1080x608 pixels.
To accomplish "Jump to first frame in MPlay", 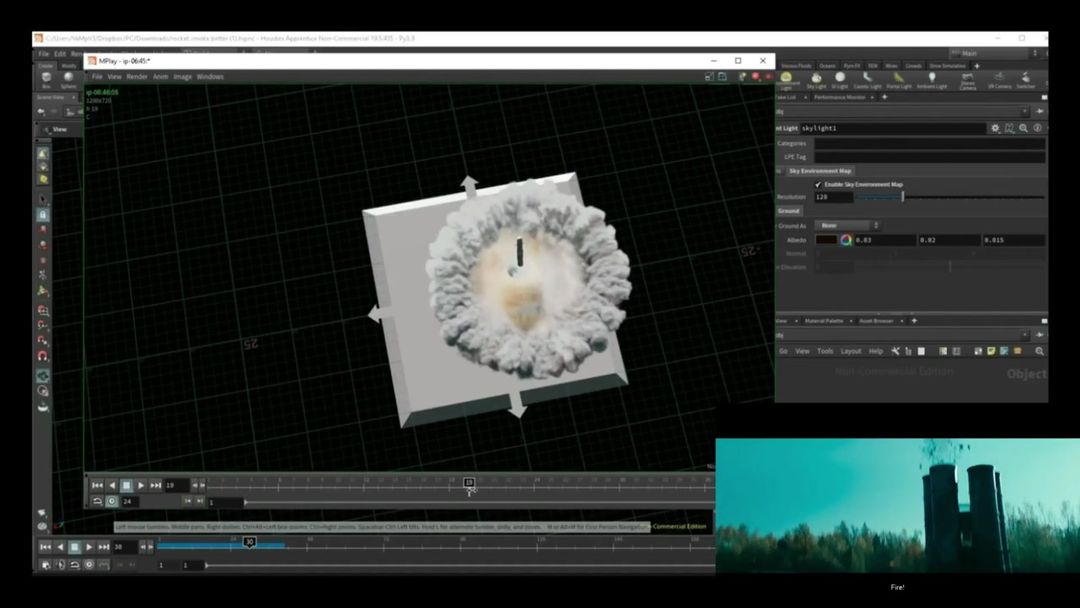I will coord(97,485).
